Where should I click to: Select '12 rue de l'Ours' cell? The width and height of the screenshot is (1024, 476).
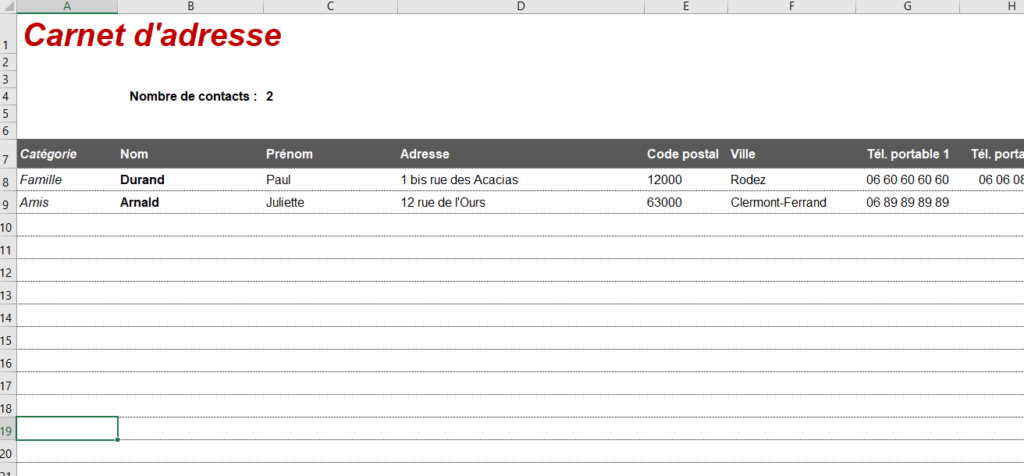tap(520, 203)
